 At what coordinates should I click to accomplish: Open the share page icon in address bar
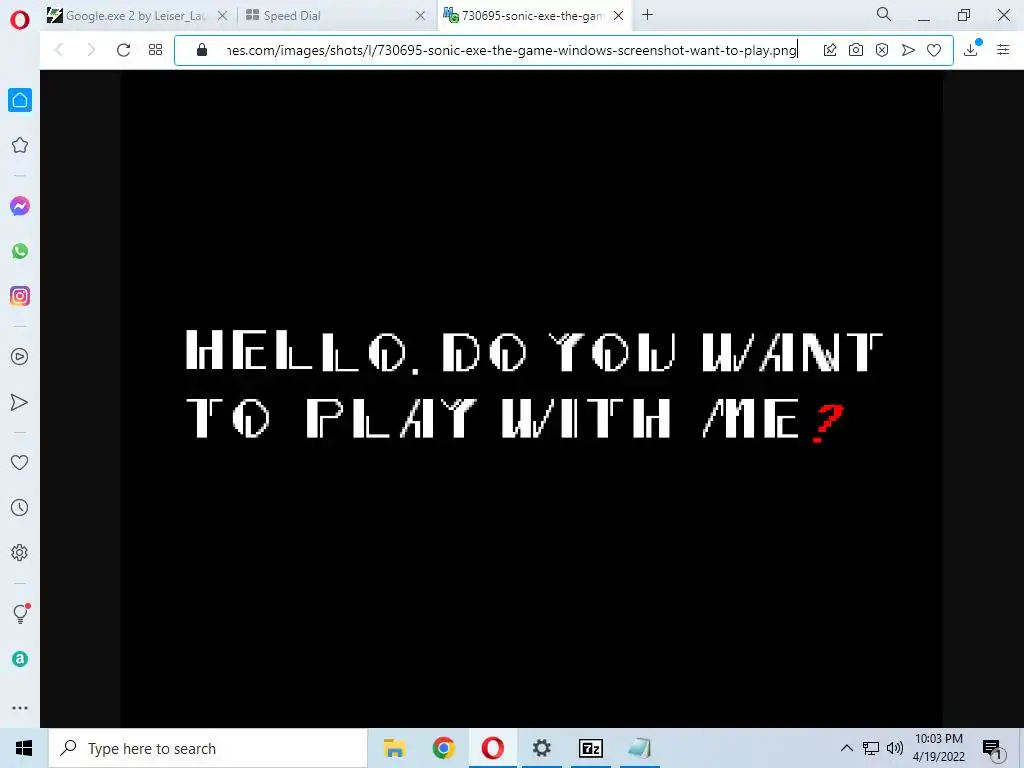pos(829,50)
